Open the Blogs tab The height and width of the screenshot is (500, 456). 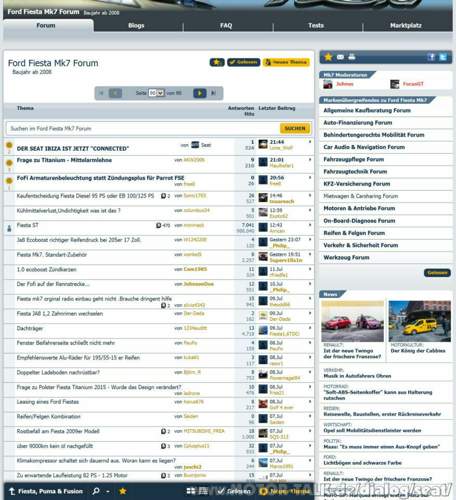pyautogui.click(x=136, y=25)
